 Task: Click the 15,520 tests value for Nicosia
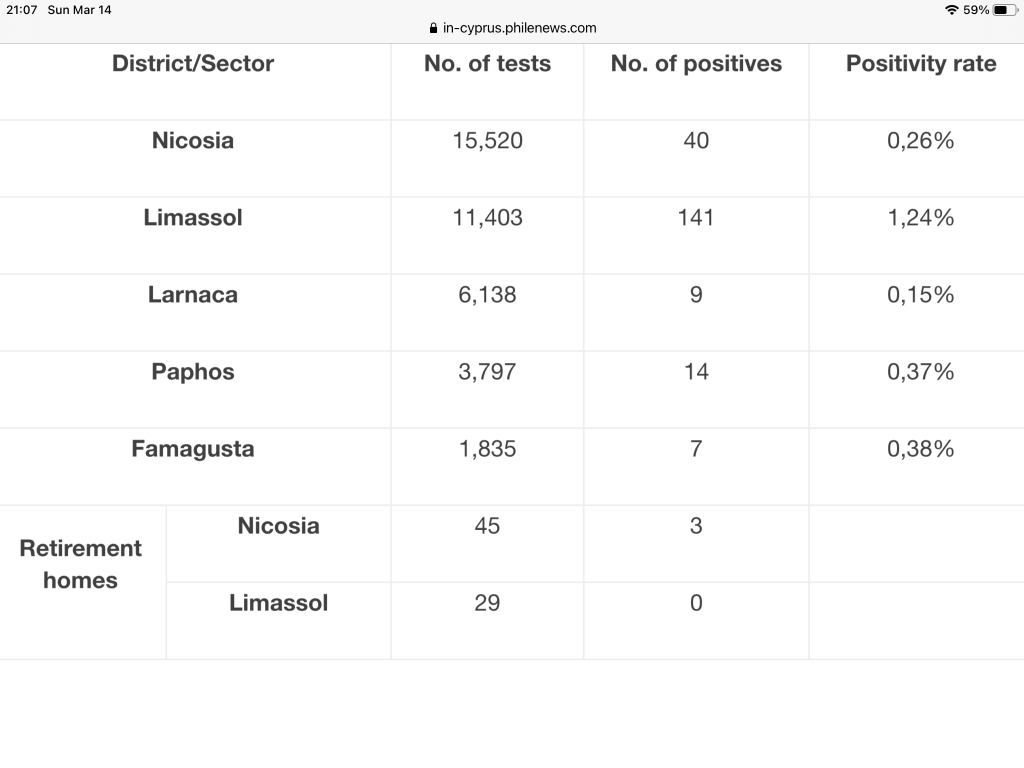pyautogui.click(x=487, y=141)
